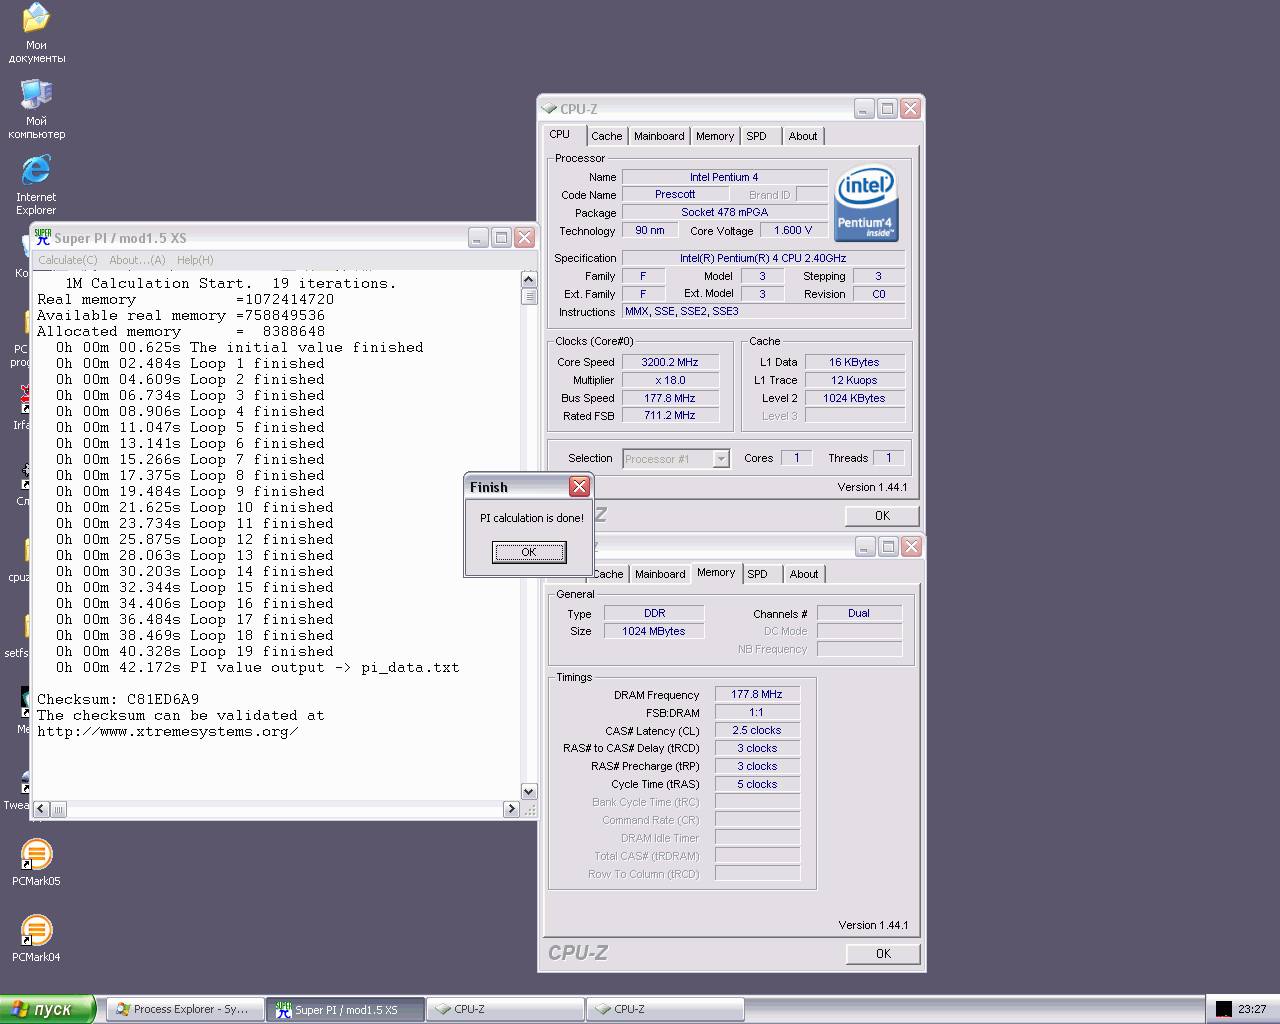Click the Technology 90 nm field
Screen dimensions: 1280x1024
(650, 230)
